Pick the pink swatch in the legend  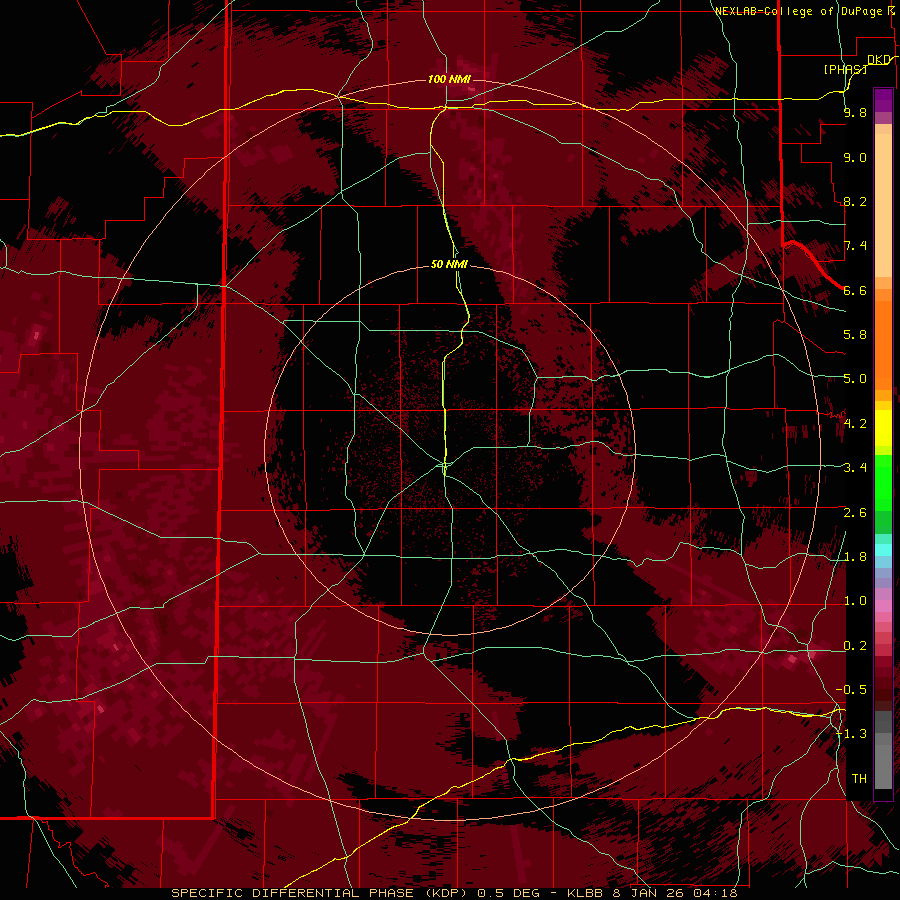pyautogui.click(x=883, y=606)
